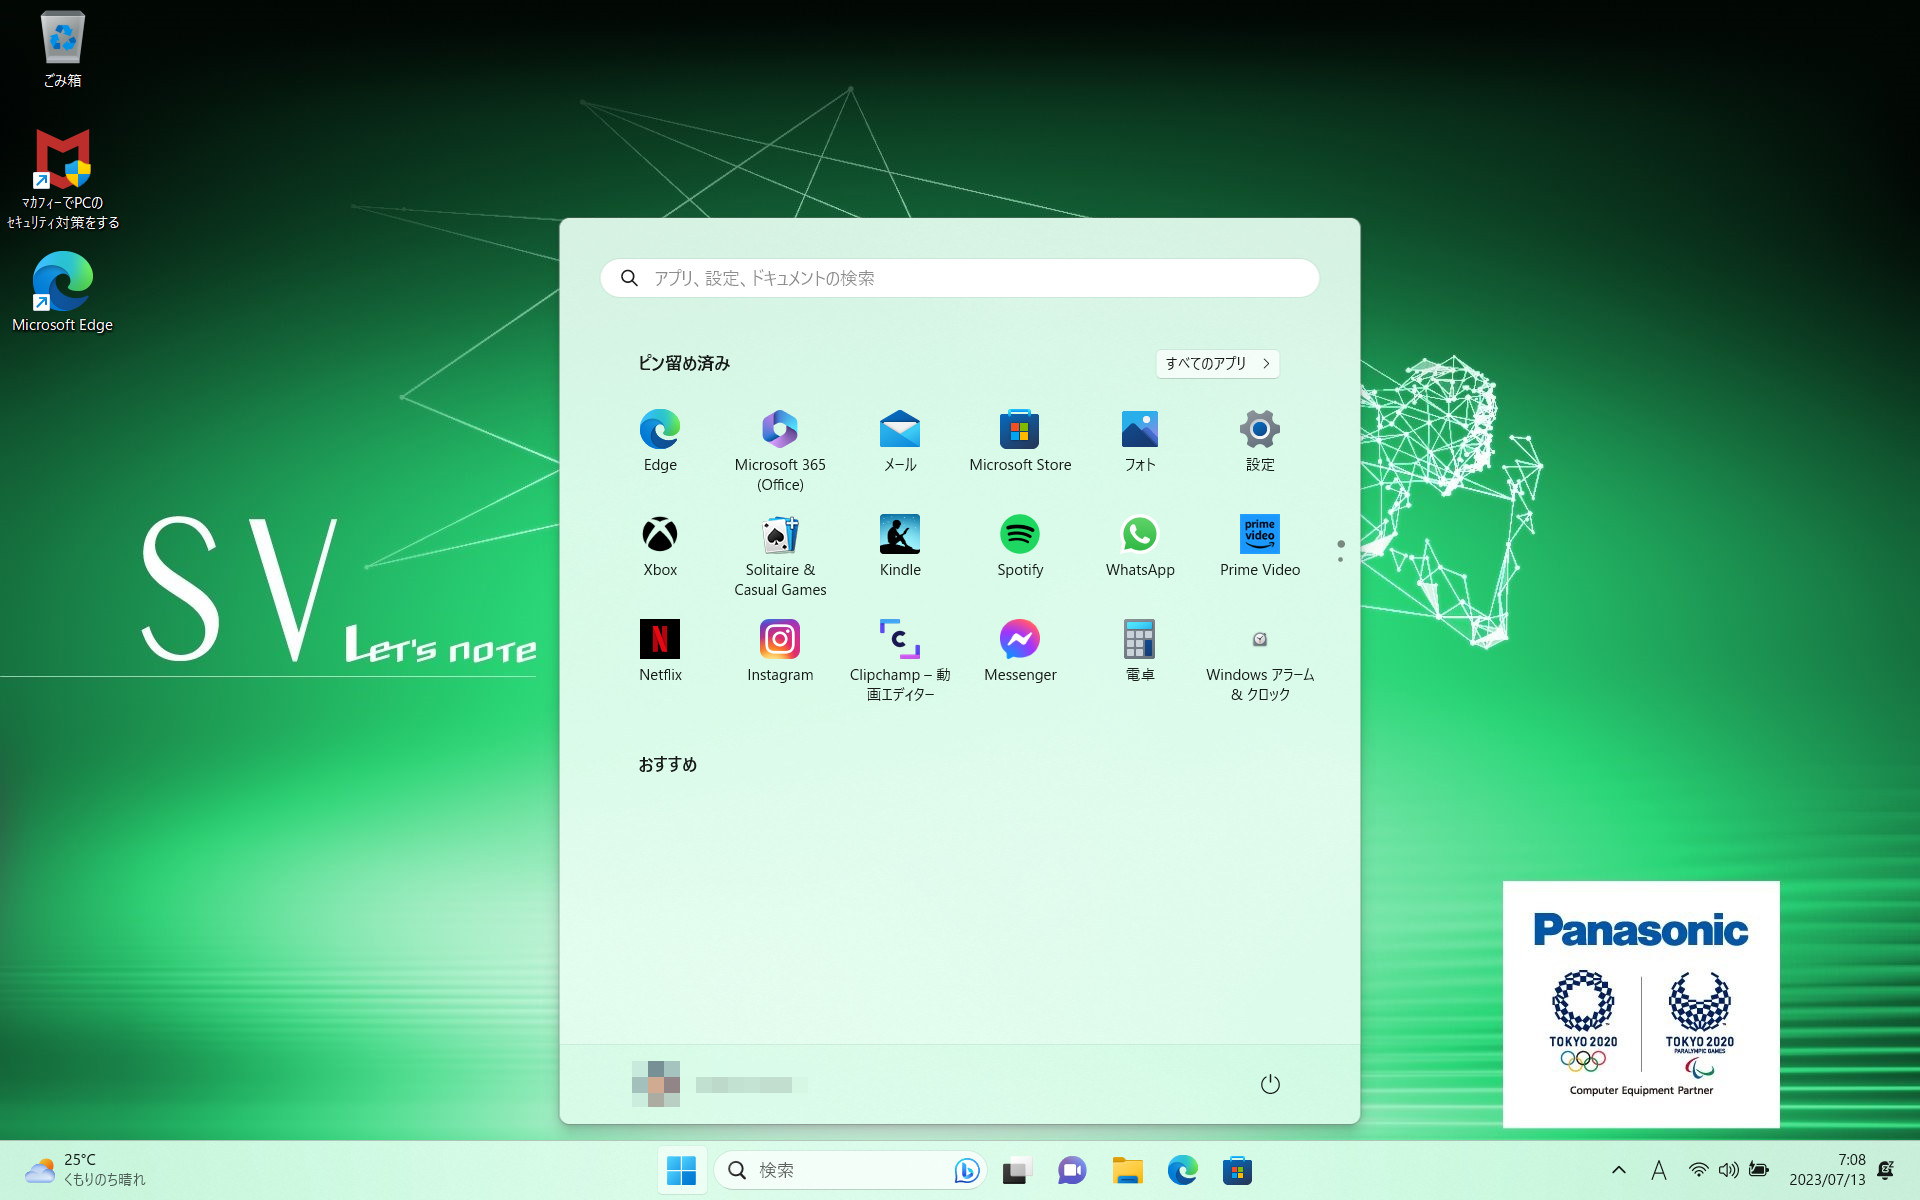Go to next pinned apps page dot
Screen dimensions: 1920x1200
[x=1340, y=560]
